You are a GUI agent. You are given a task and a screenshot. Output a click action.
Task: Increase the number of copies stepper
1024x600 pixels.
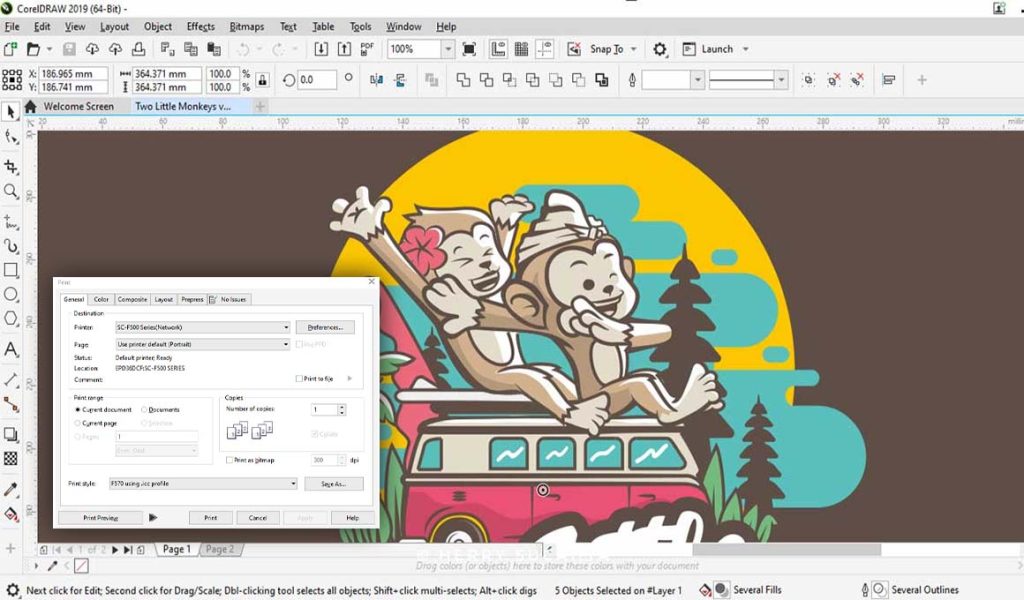[x=342, y=407]
